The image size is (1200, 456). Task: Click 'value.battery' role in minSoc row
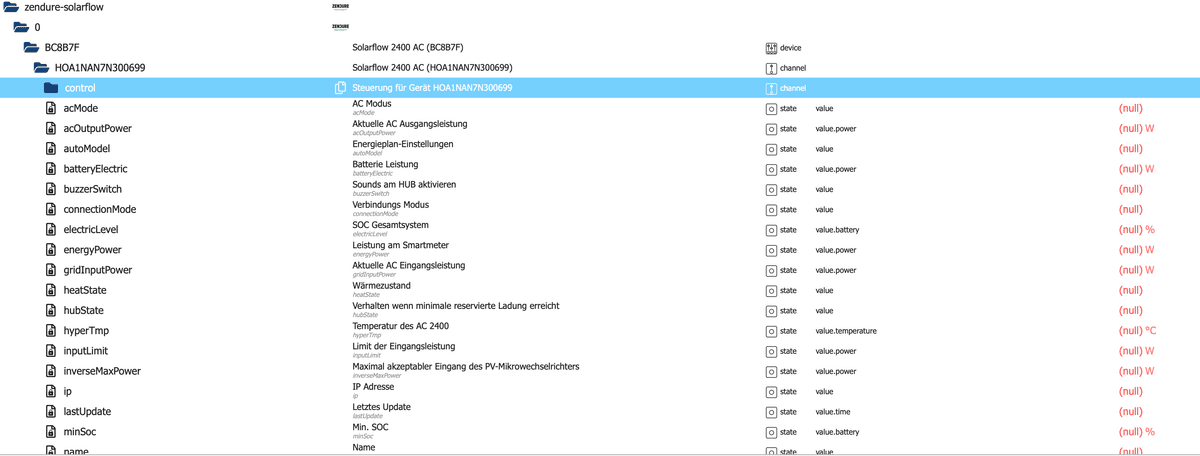click(x=837, y=432)
